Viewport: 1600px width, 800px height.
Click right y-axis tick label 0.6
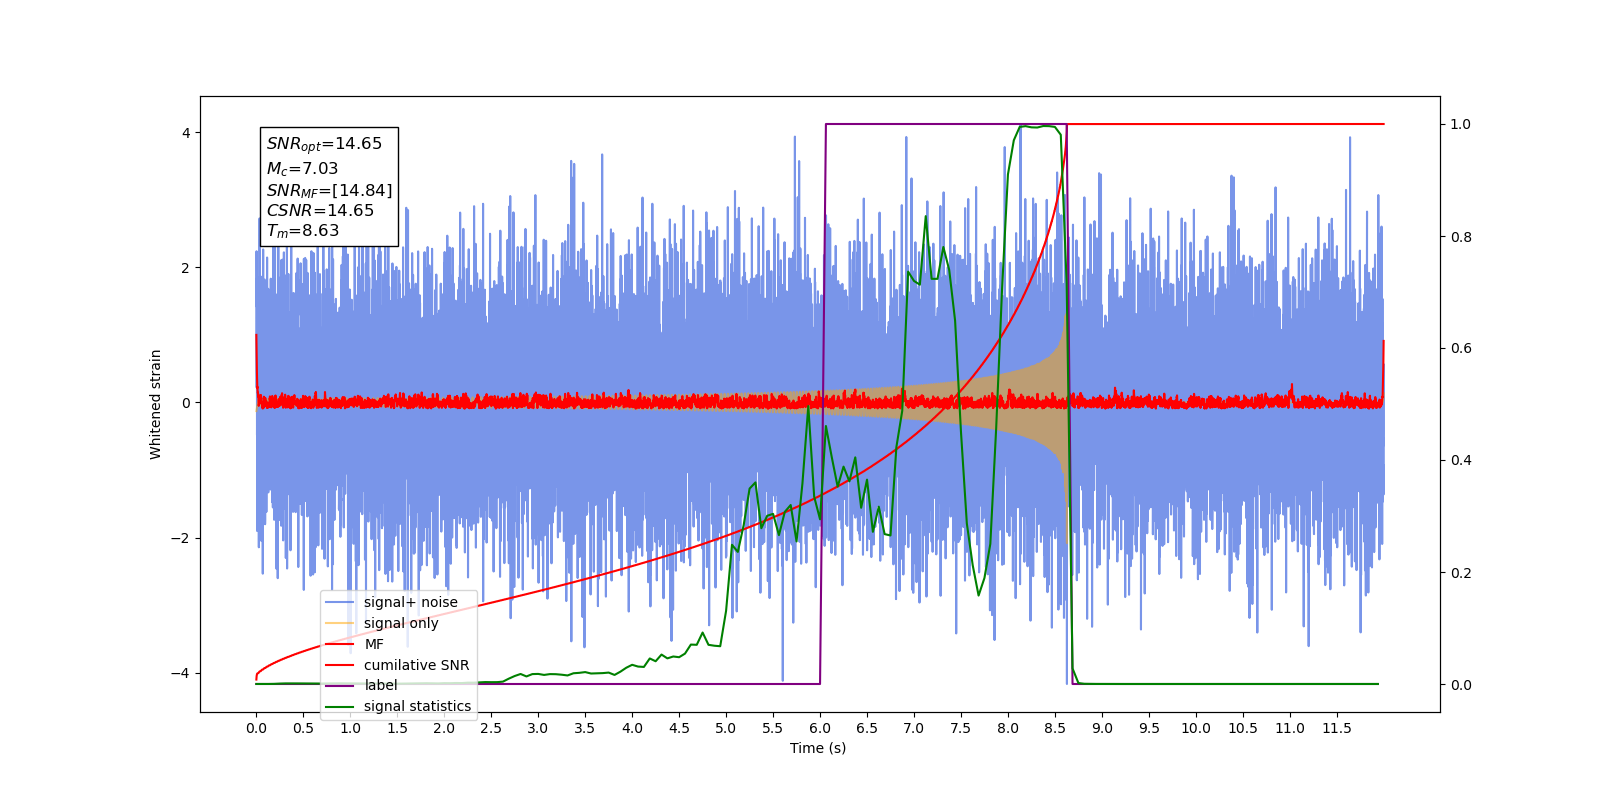tap(1461, 348)
